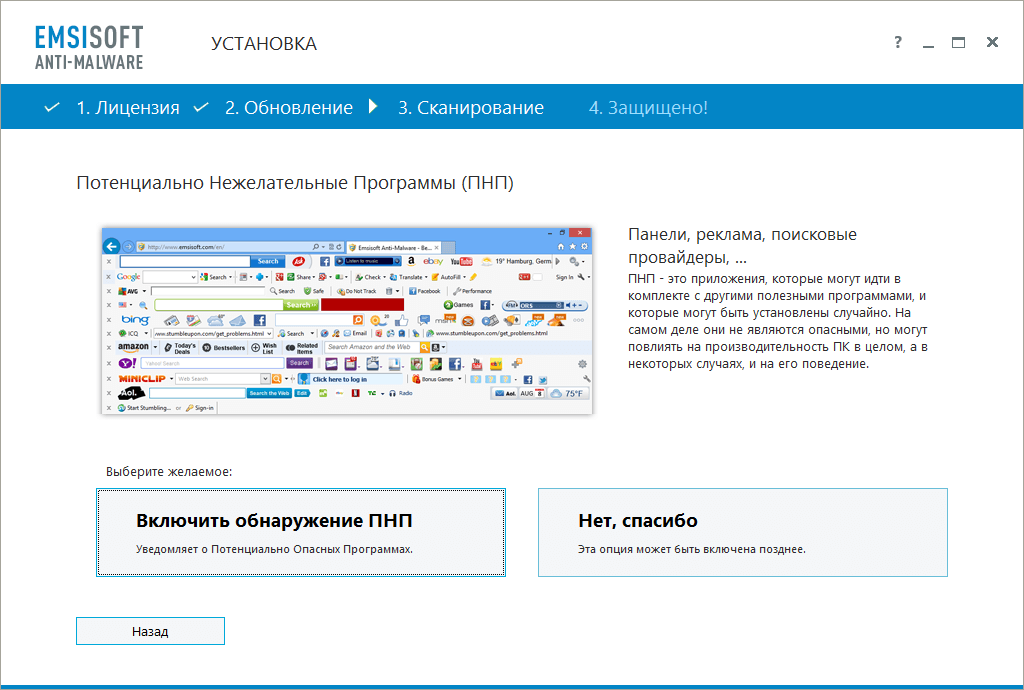Choose the Нет, спасибо option
This screenshot has width=1024, height=690.
pyautogui.click(x=742, y=532)
